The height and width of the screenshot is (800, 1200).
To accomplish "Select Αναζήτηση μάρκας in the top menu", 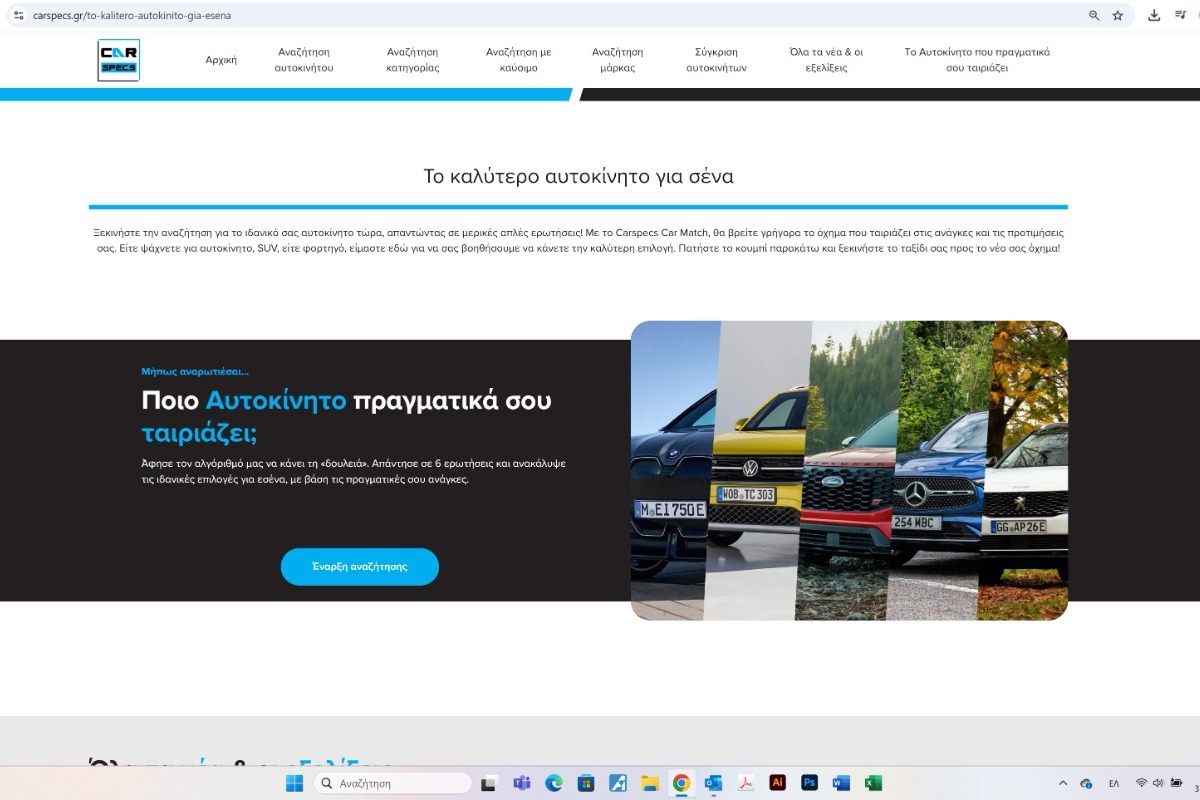I will tap(617, 60).
